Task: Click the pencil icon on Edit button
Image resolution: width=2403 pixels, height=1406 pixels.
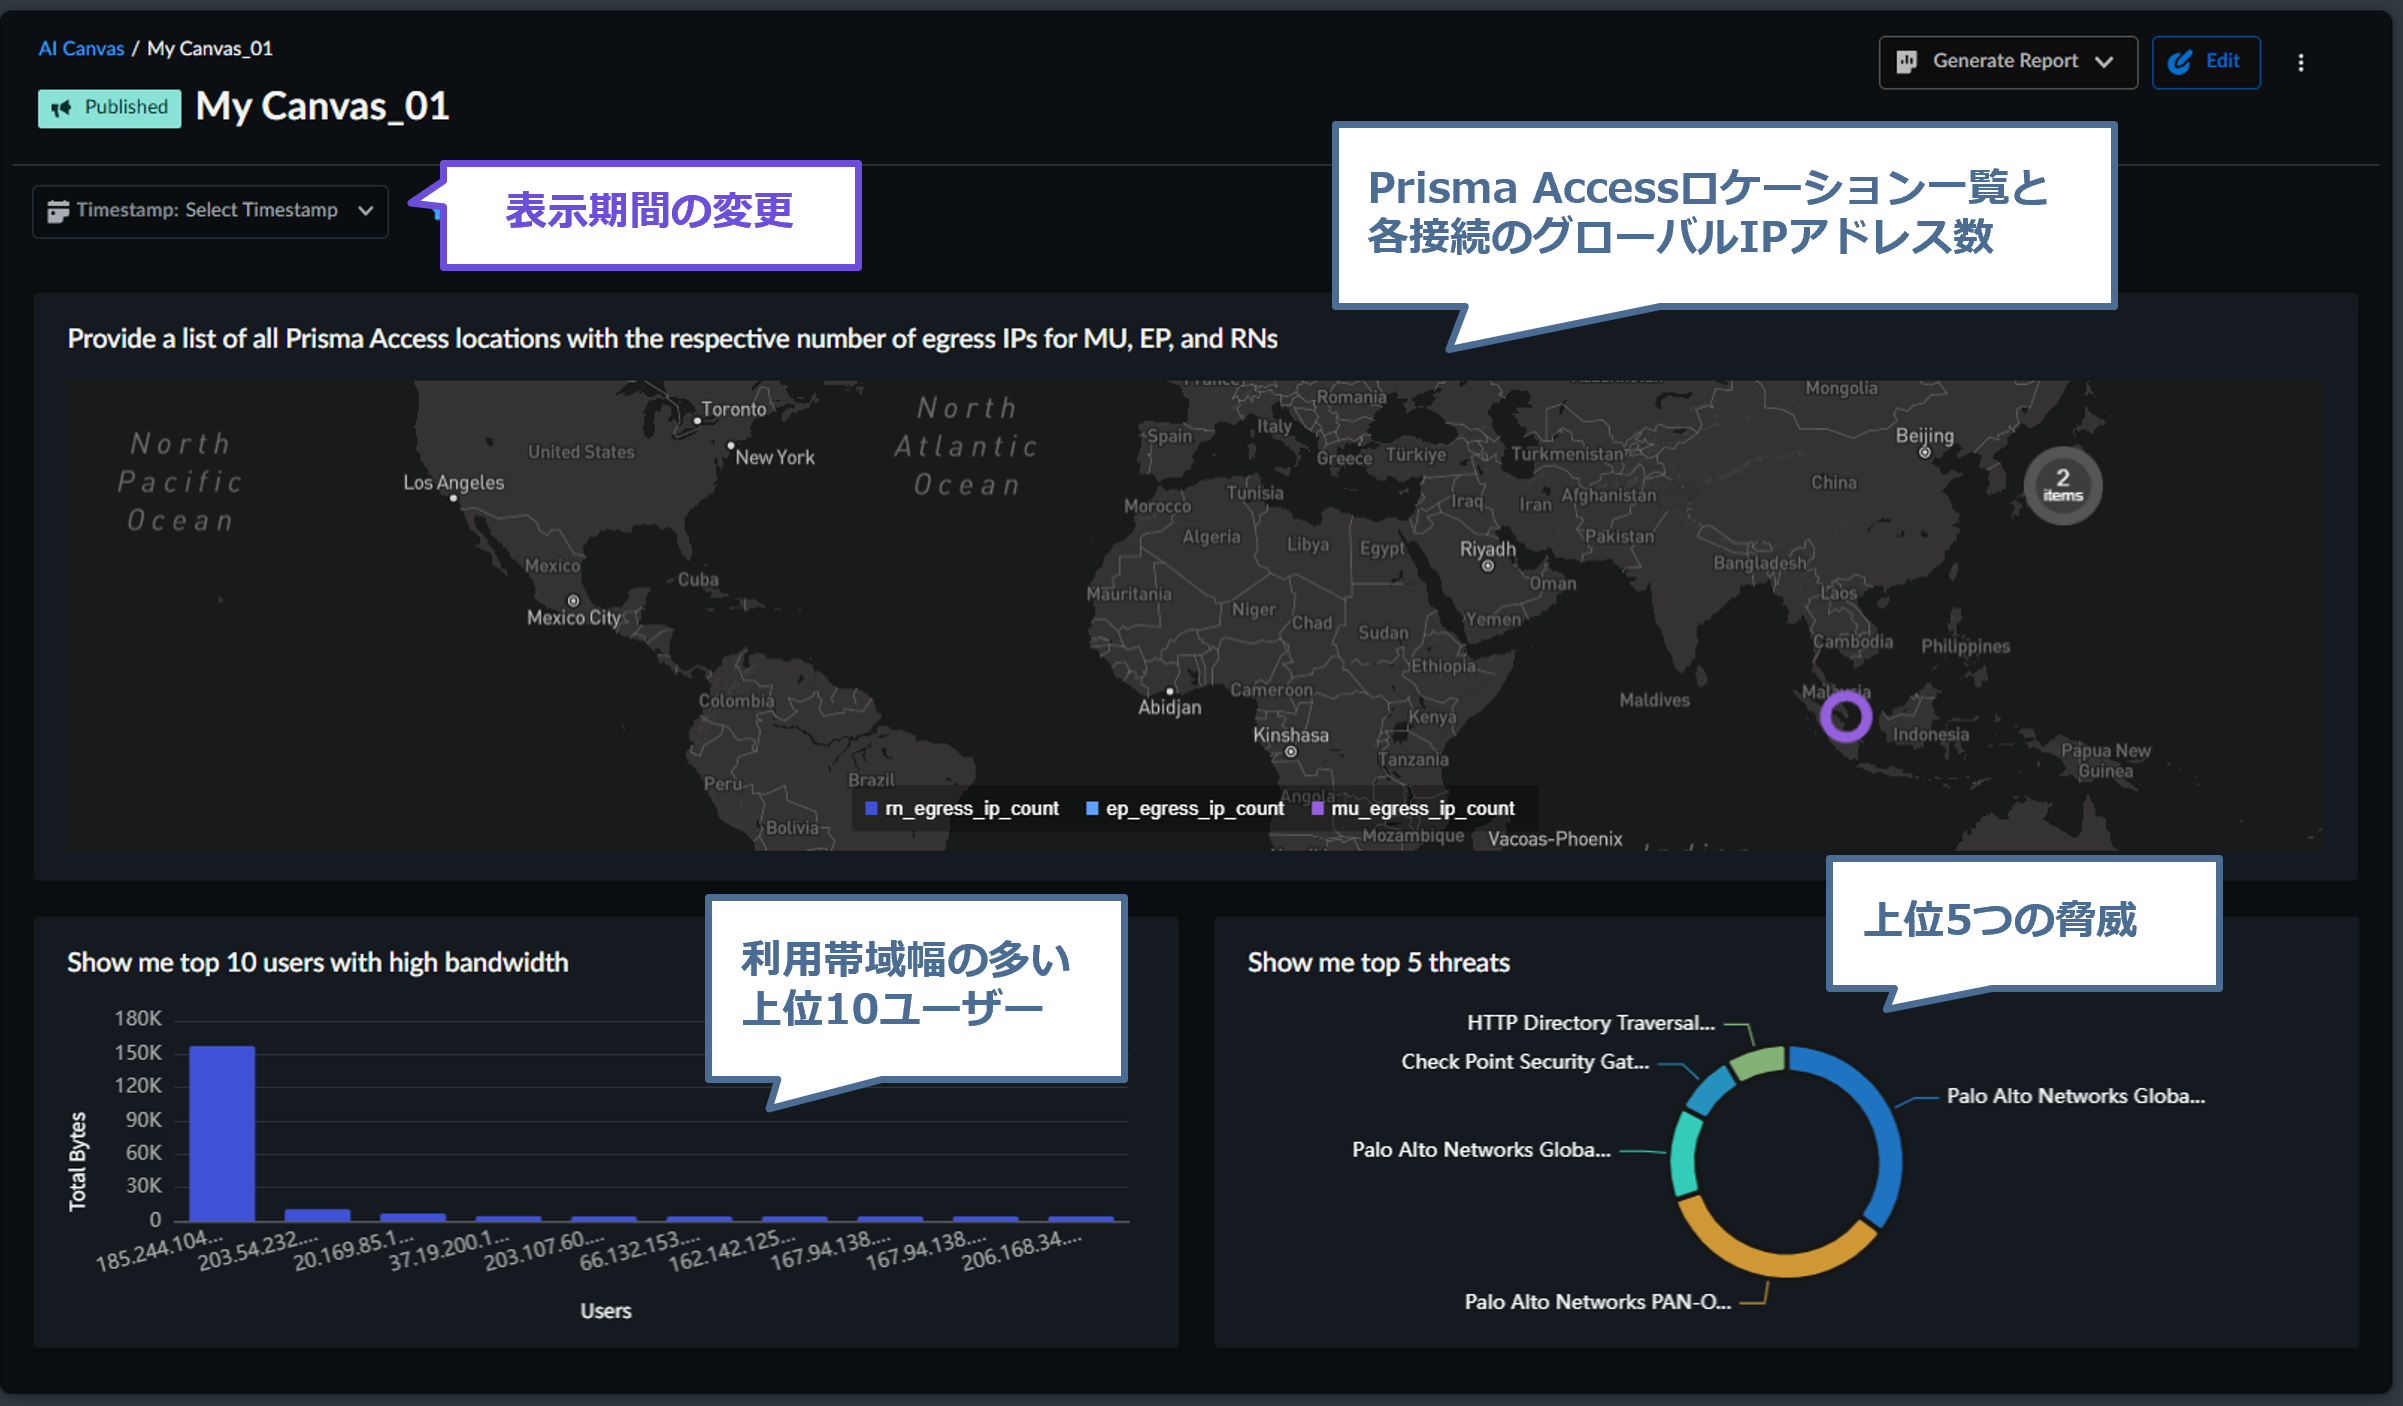Action: [2179, 62]
